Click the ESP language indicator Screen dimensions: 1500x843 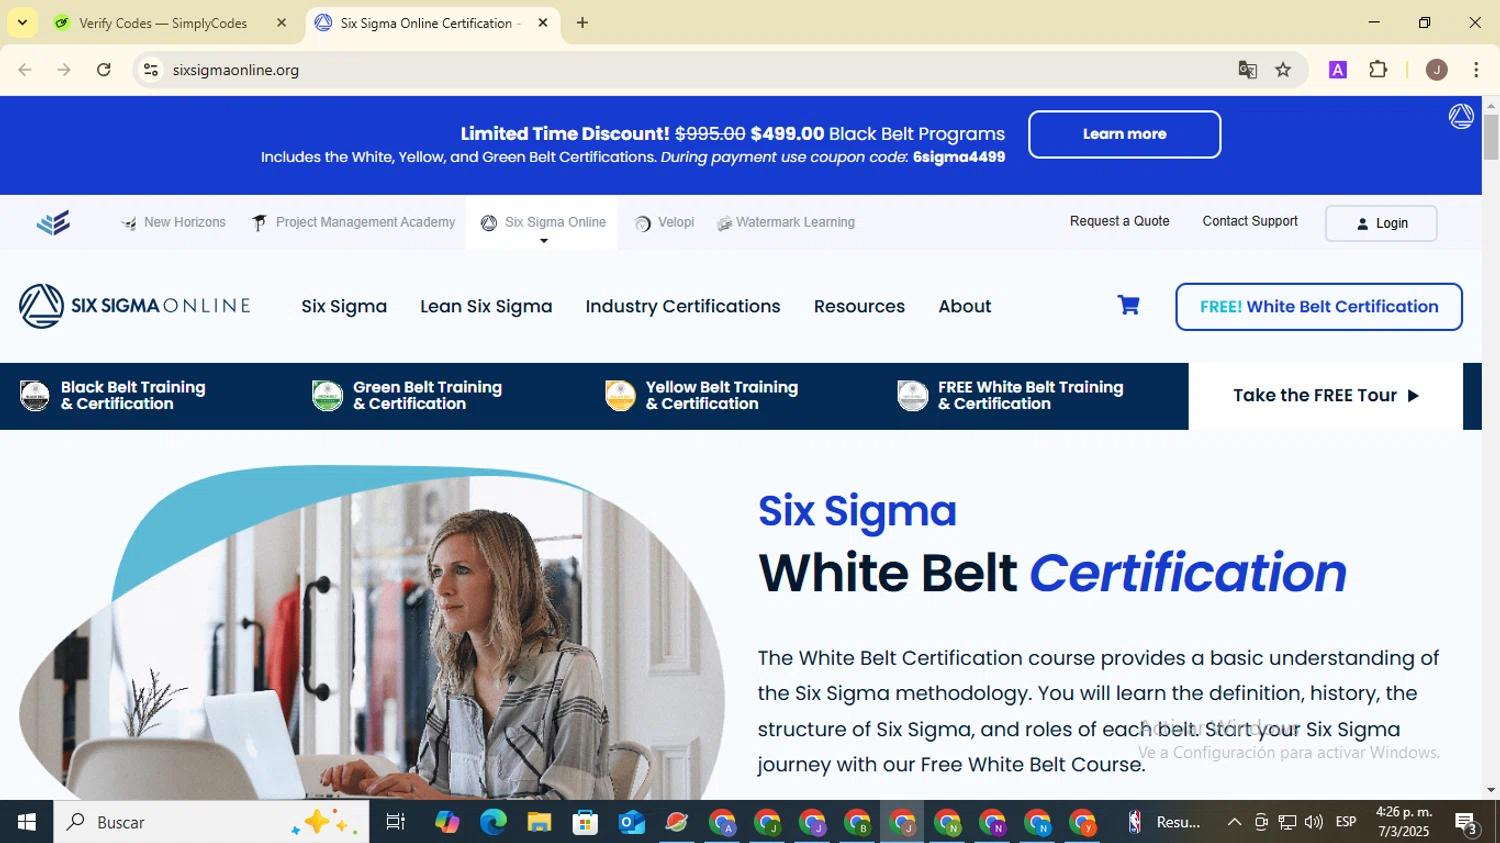click(x=1346, y=822)
